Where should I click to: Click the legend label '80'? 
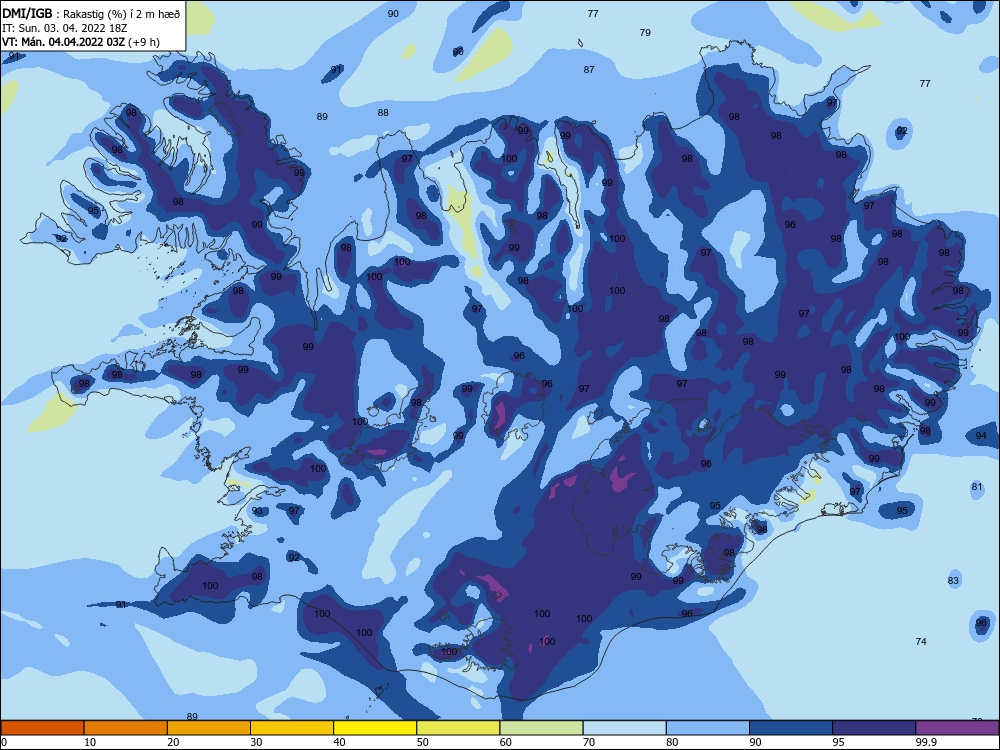pos(673,742)
